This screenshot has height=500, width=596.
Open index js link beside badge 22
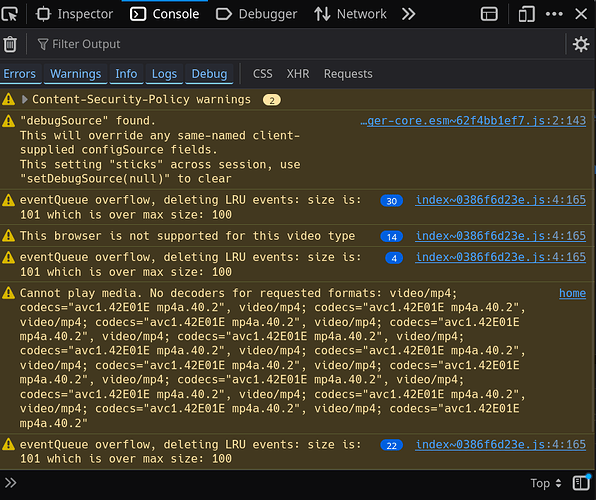coord(501,444)
